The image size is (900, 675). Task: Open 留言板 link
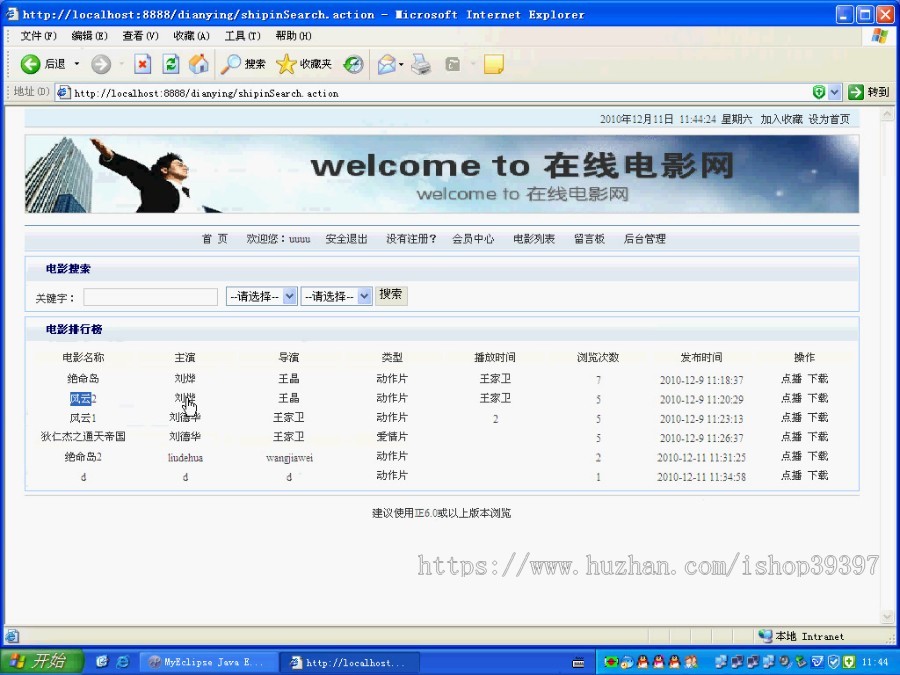(x=589, y=239)
